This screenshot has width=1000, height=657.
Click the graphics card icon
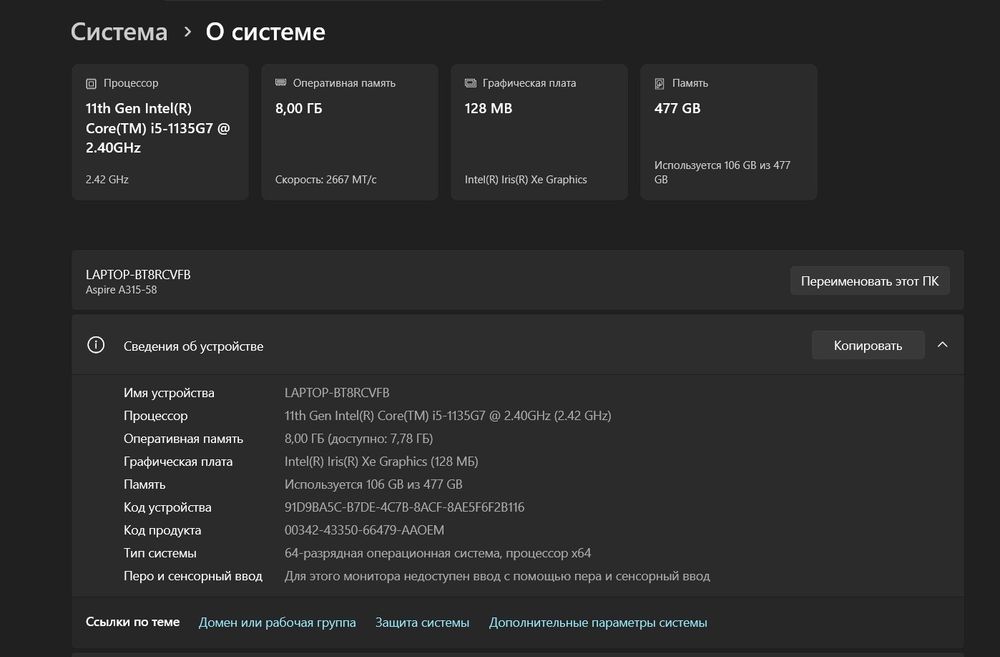click(471, 83)
